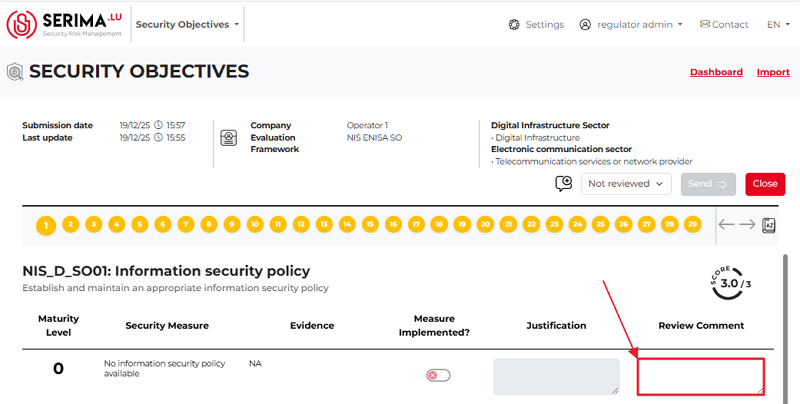Open the A-Z glossary book icon
The height and width of the screenshot is (404, 800).
[769, 225]
